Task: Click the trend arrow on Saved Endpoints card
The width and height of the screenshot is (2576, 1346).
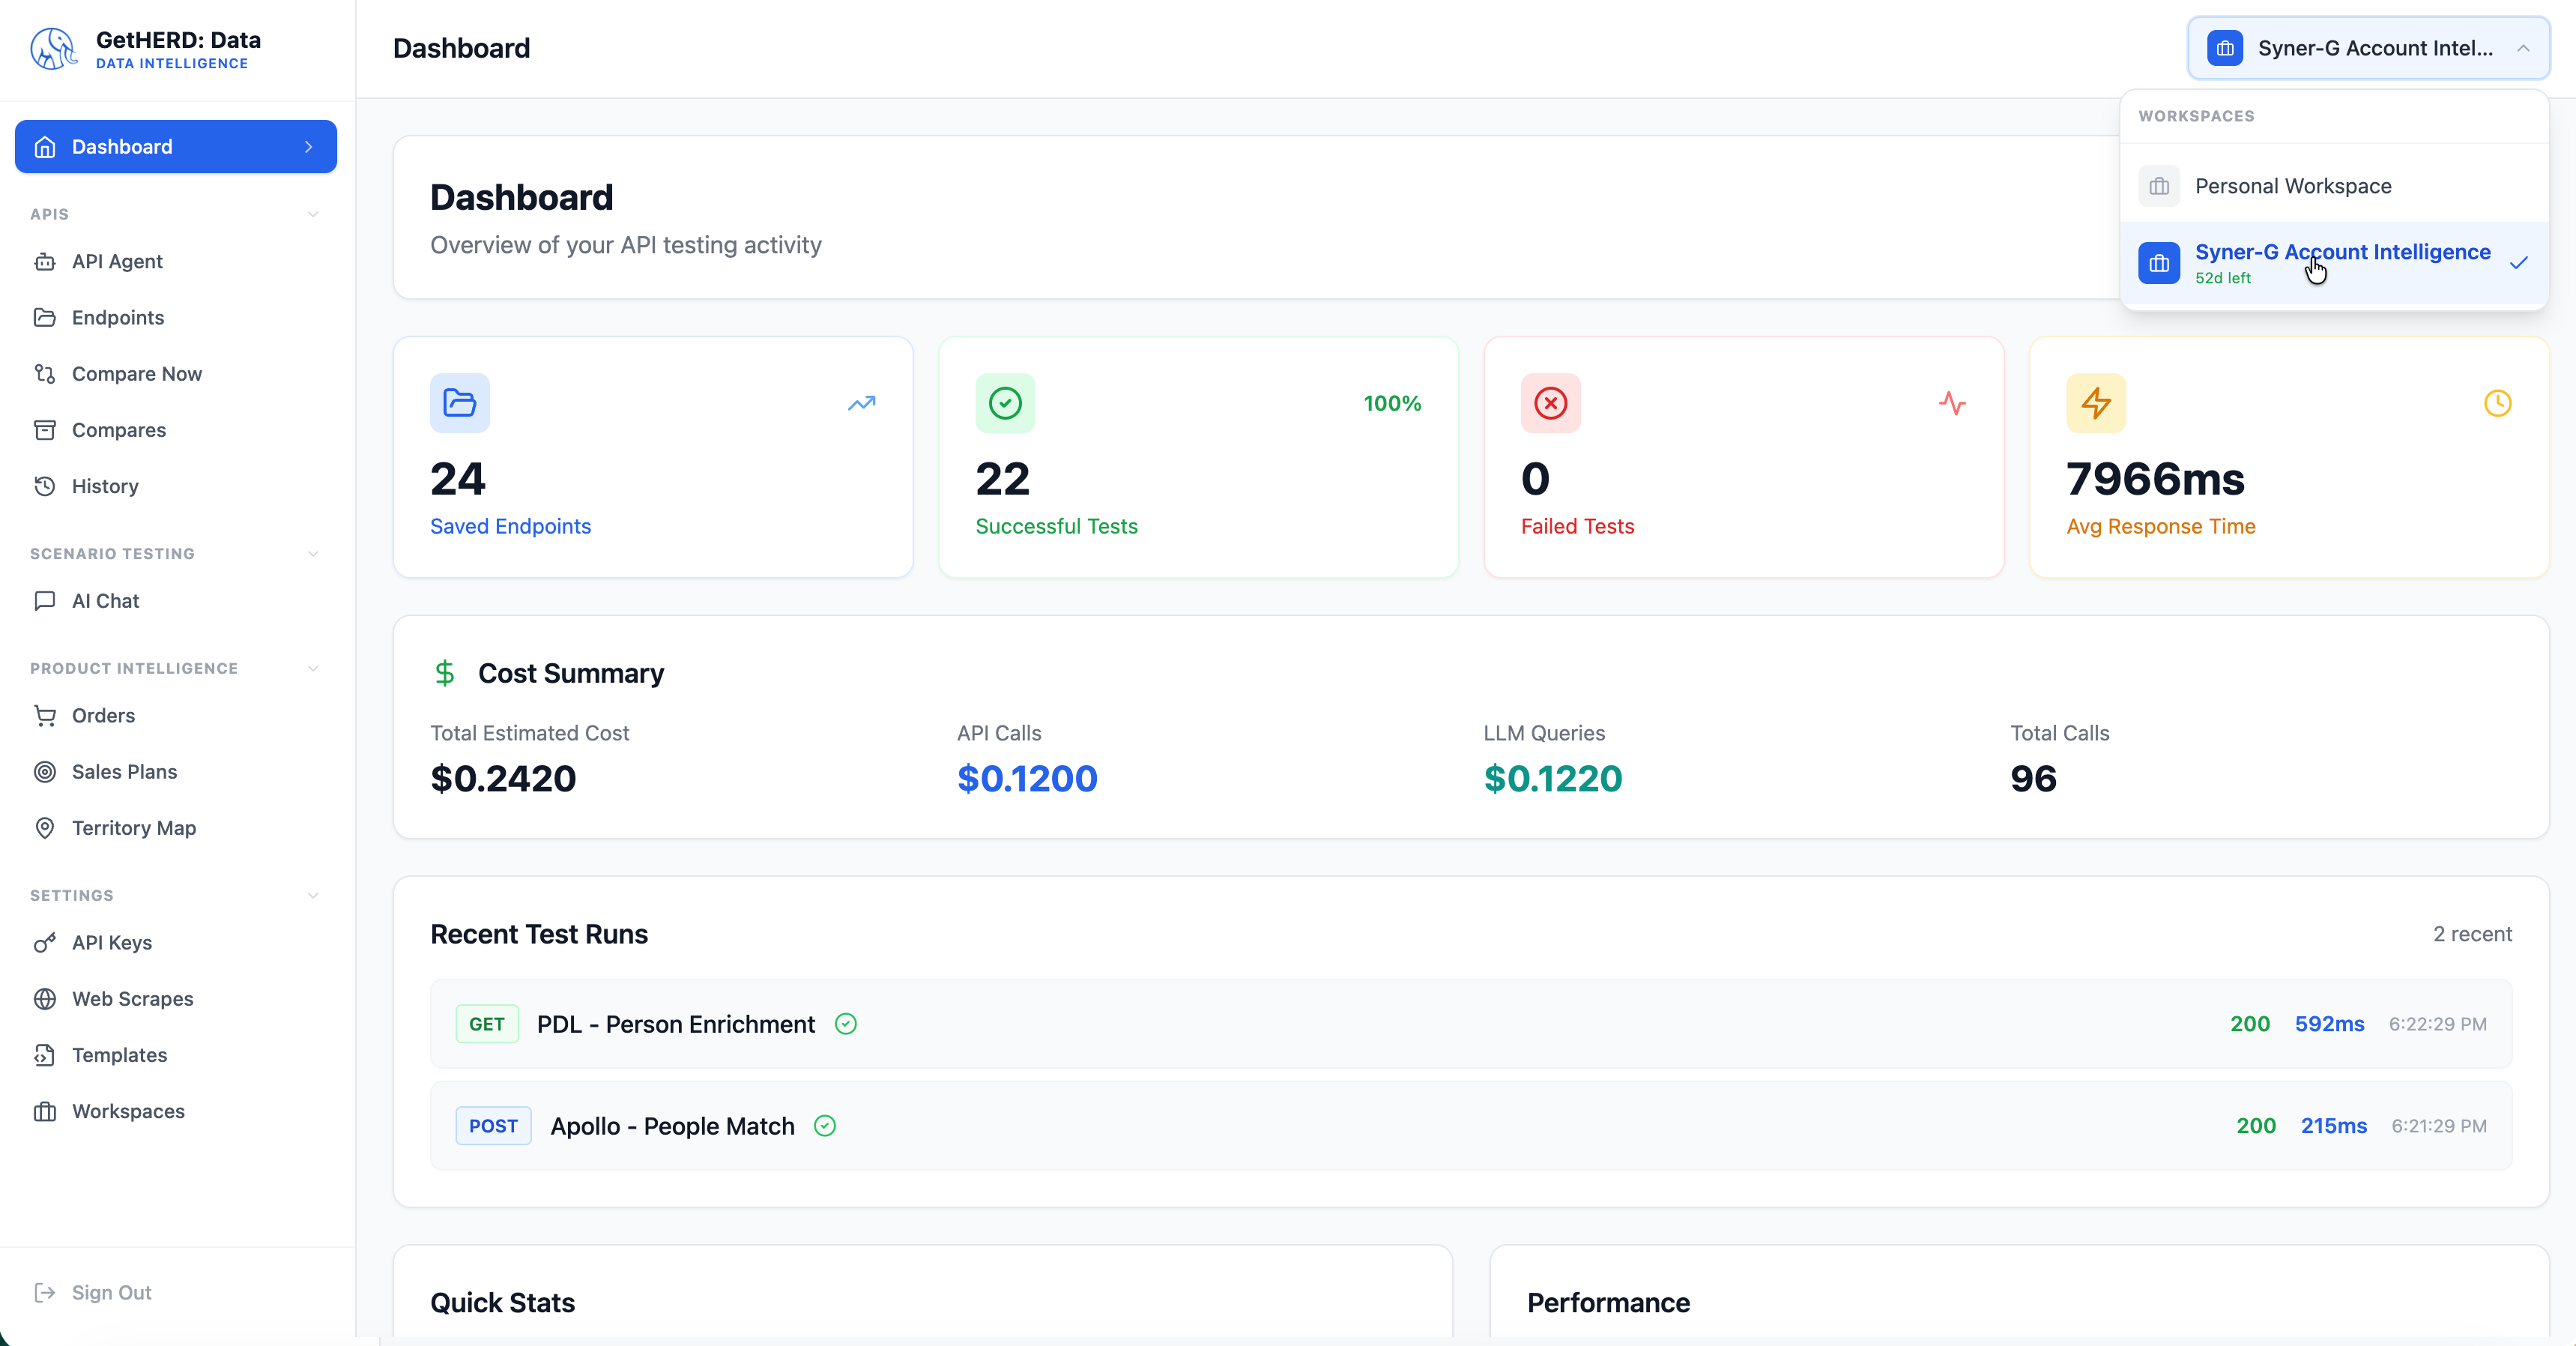Action: click(x=861, y=403)
